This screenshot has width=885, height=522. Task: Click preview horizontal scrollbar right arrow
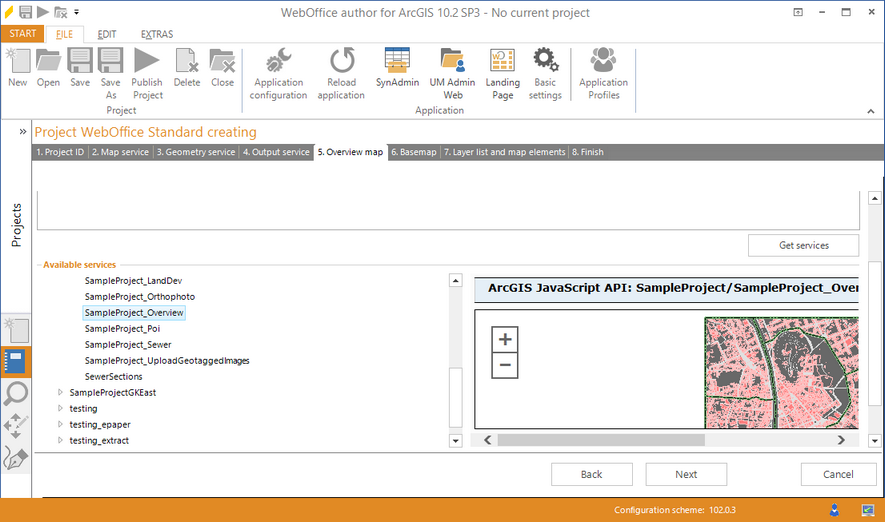(841, 440)
